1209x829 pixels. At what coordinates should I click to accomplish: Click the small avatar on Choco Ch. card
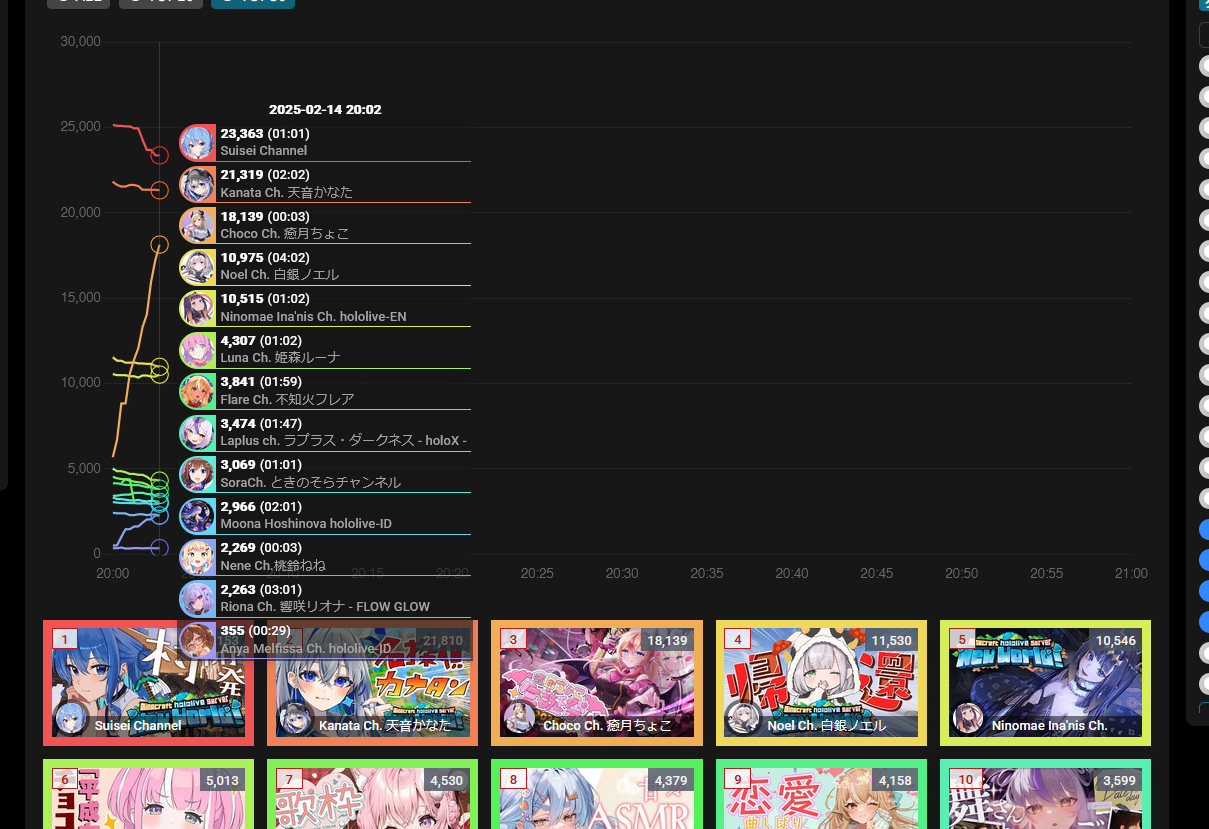(x=518, y=719)
